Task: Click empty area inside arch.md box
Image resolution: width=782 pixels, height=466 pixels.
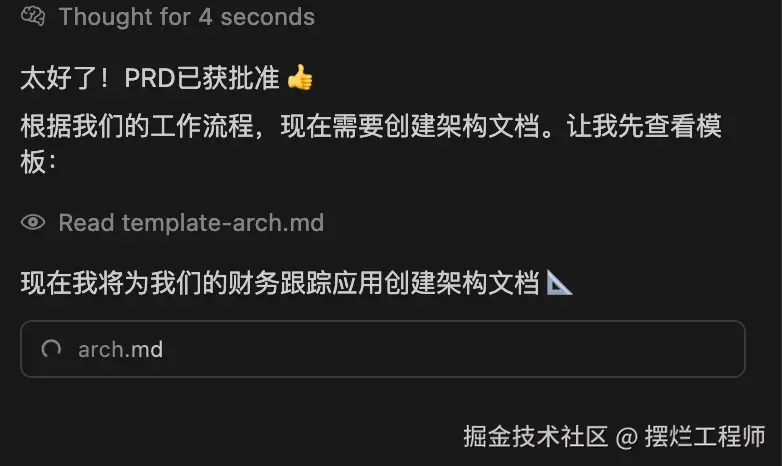Action: click(x=449, y=349)
